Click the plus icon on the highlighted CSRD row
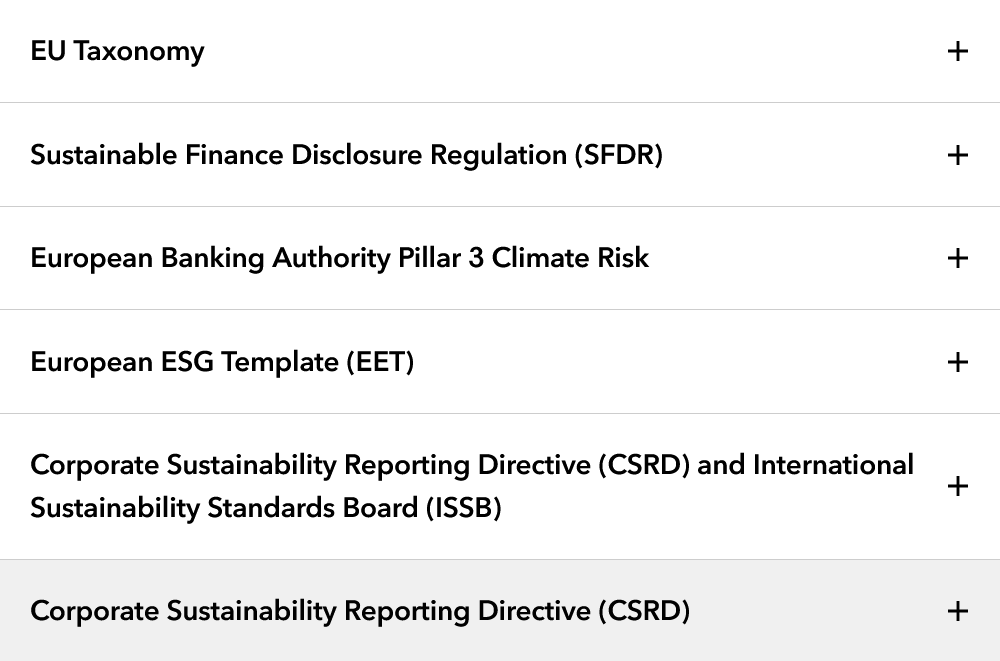Screen dimensions: 1000x661 tap(957, 611)
